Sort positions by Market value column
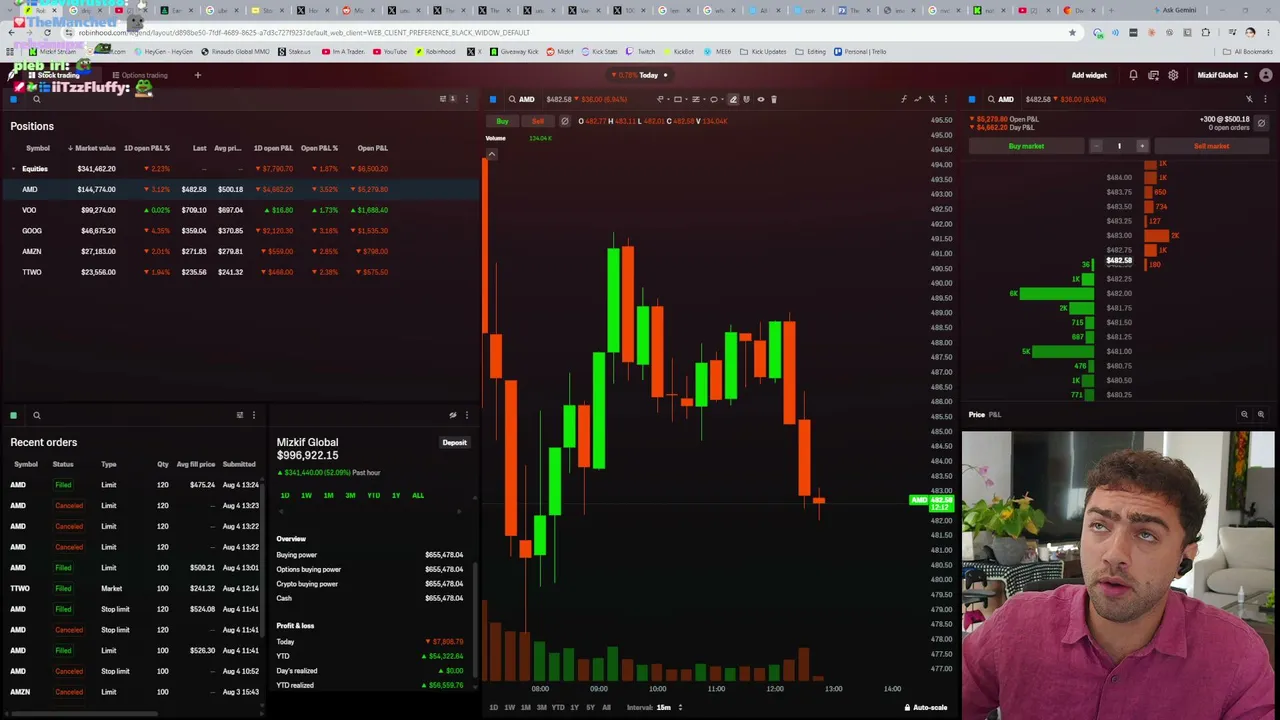1280x720 pixels. click(x=92, y=148)
